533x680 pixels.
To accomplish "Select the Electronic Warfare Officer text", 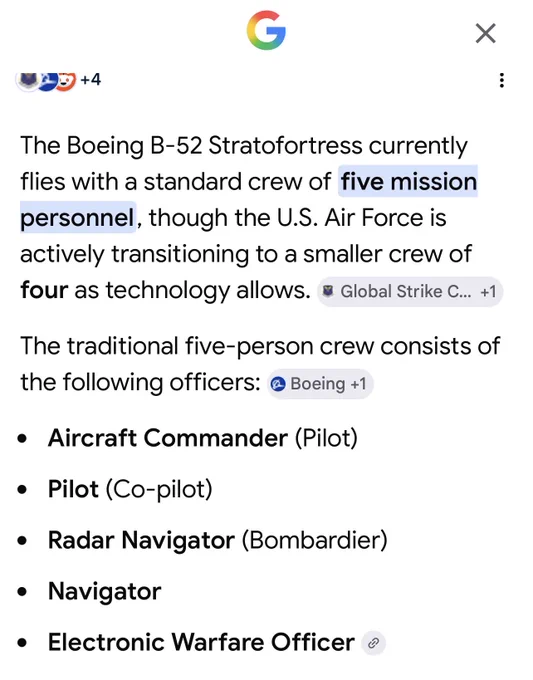I will click(x=201, y=643).
